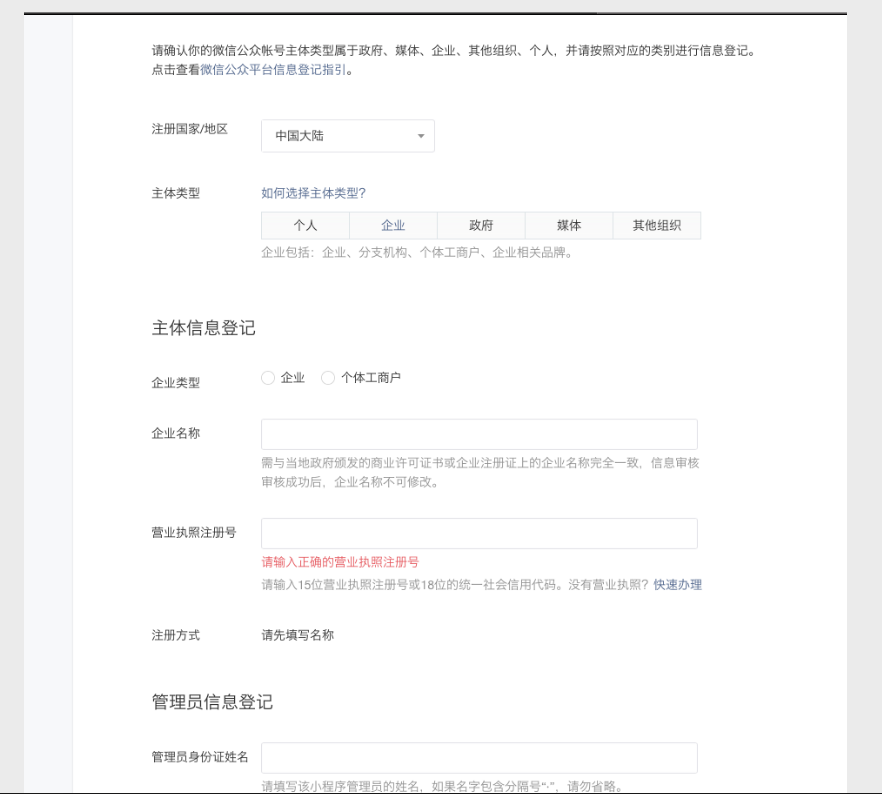The width and height of the screenshot is (882, 794).
Task: Click the 注册方式 field label
Action: 176,635
